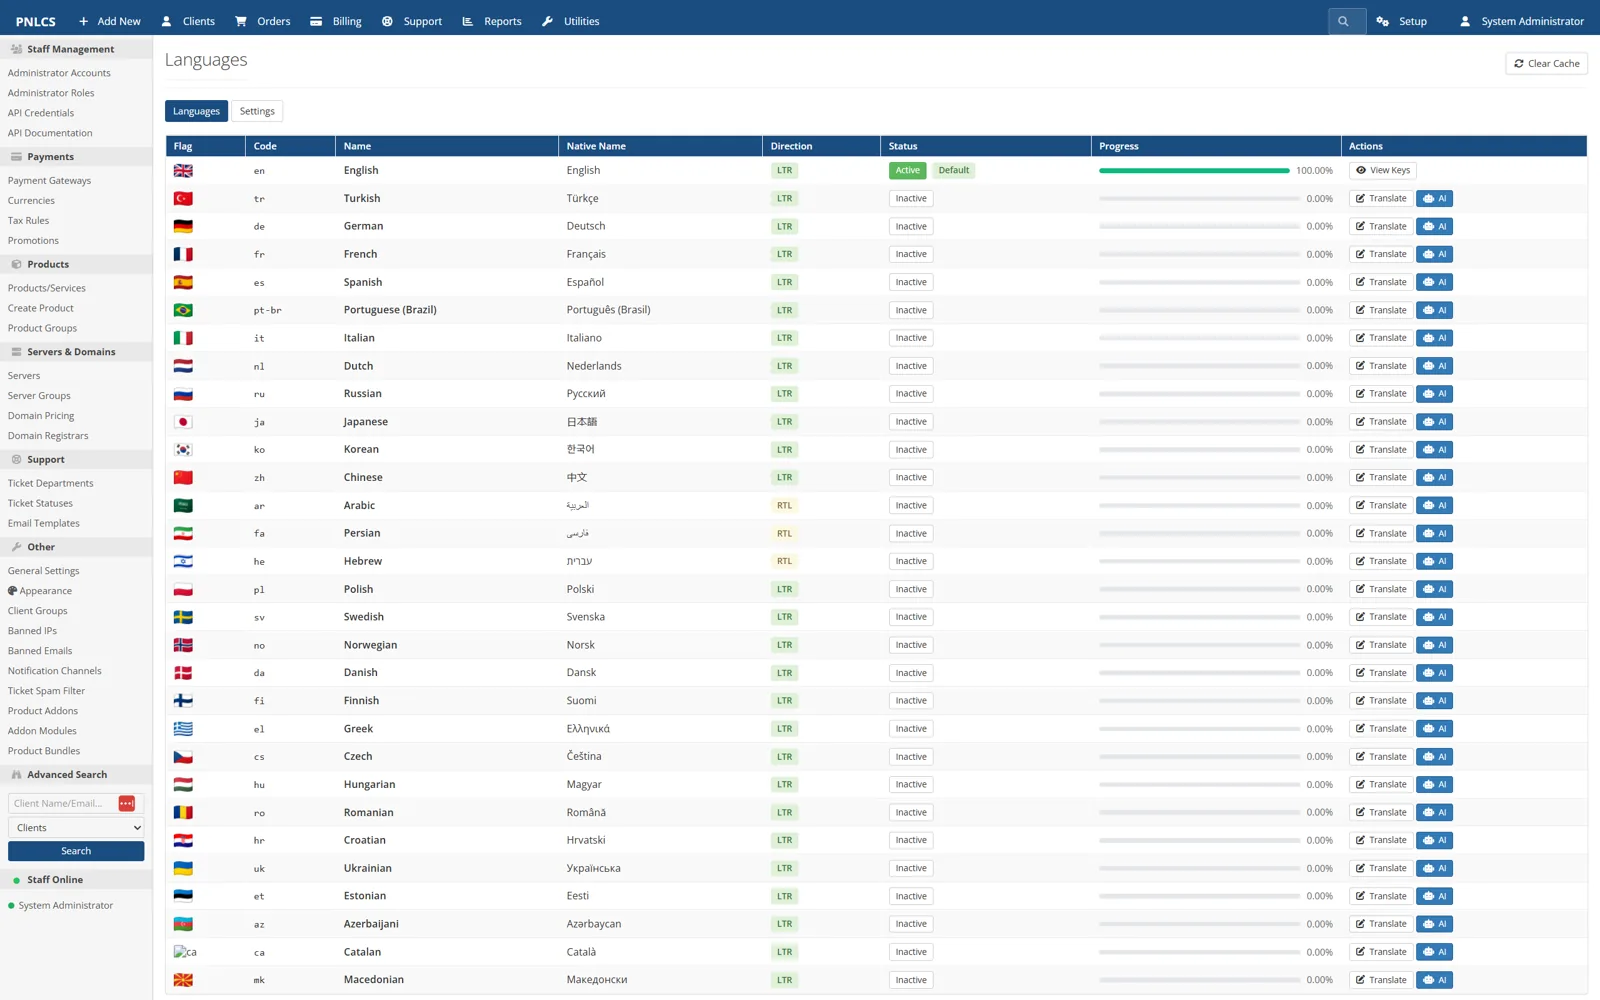Open the Billing menu
This screenshot has height=1000, width=1600.
[336, 21]
